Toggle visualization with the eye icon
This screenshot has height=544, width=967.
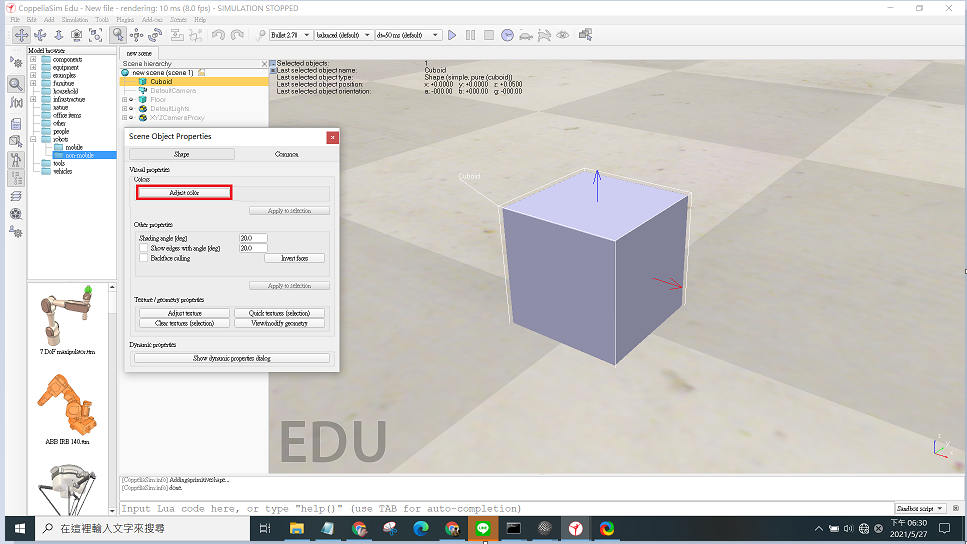562,35
